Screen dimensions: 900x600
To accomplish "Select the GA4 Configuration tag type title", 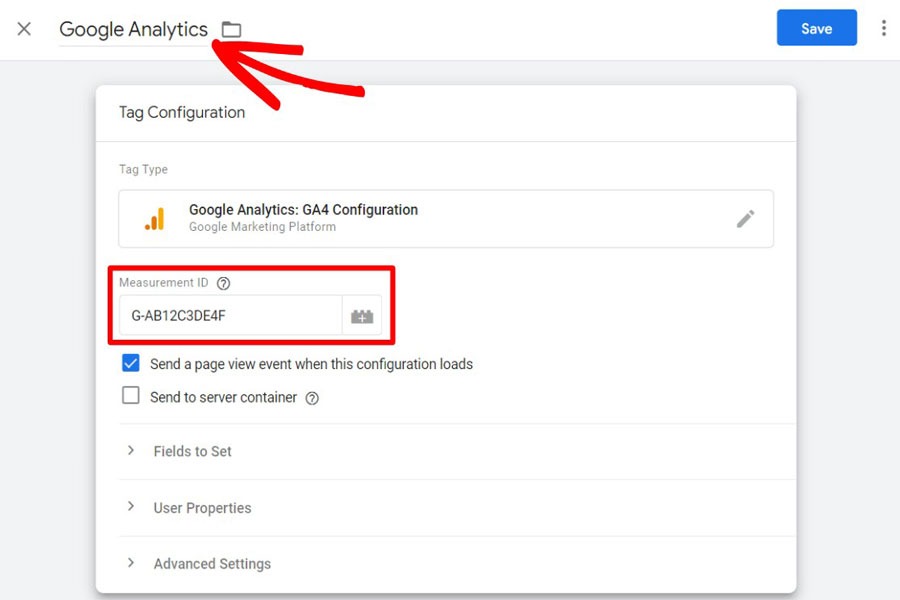I will (x=303, y=210).
